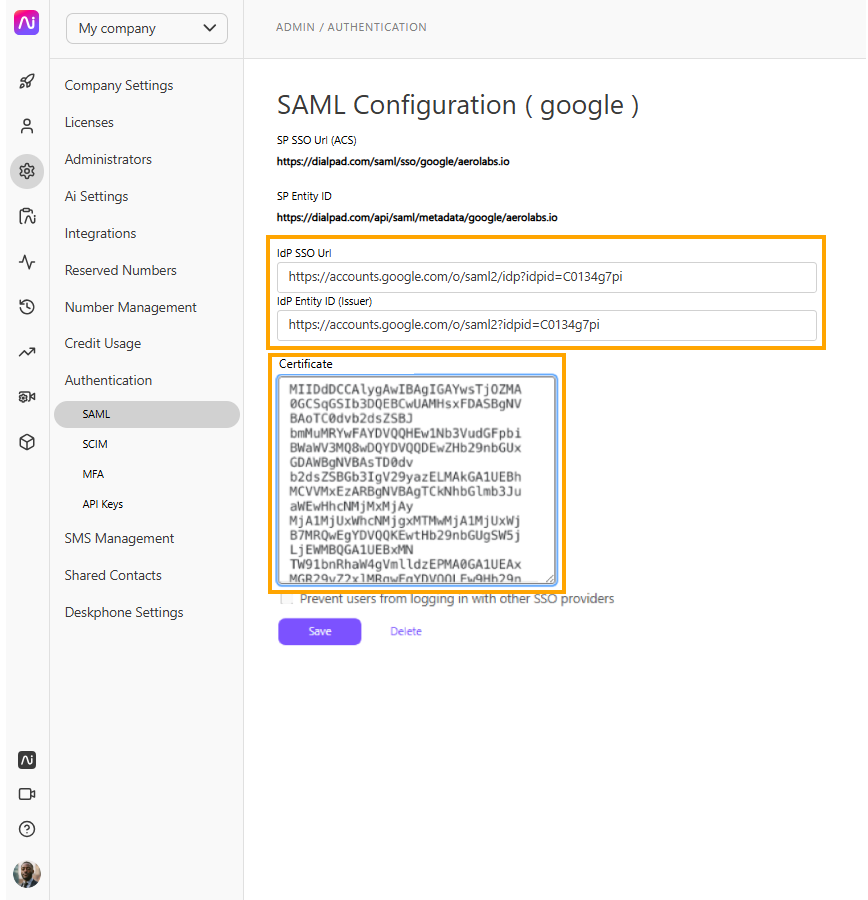Click into the IdP SSO Url field
The width and height of the screenshot is (868, 900).
547,277
